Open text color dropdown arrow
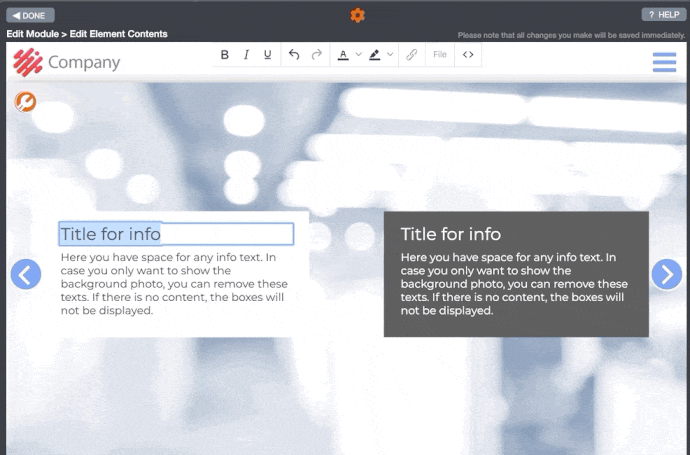The image size is (690, 455). tap(359, 55)
